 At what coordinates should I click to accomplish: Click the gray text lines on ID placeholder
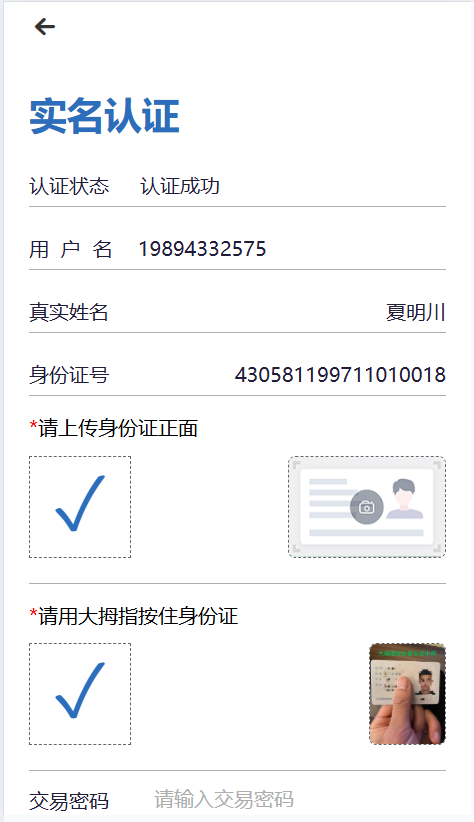pyautogui.click(x=333, y=498)
